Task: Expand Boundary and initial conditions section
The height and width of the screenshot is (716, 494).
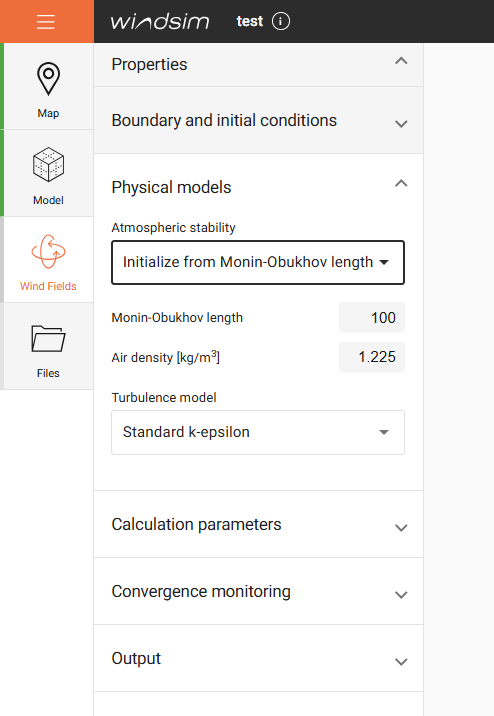Action: pos(258,121)
